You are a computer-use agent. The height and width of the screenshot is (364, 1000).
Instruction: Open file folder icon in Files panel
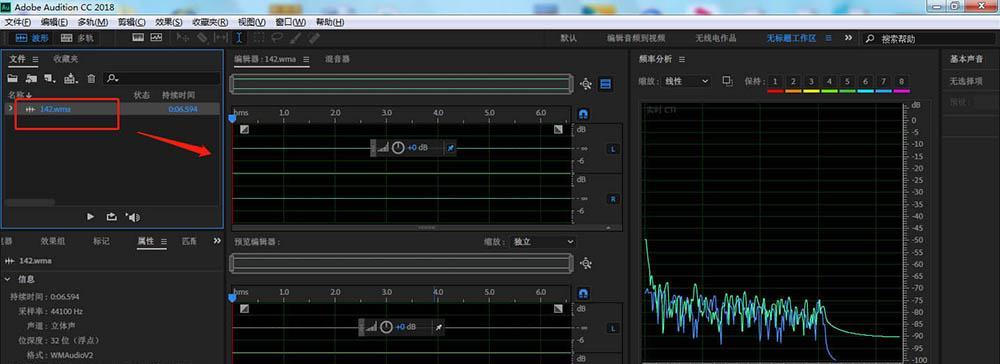pyautogui.click(x=11, y=78)
